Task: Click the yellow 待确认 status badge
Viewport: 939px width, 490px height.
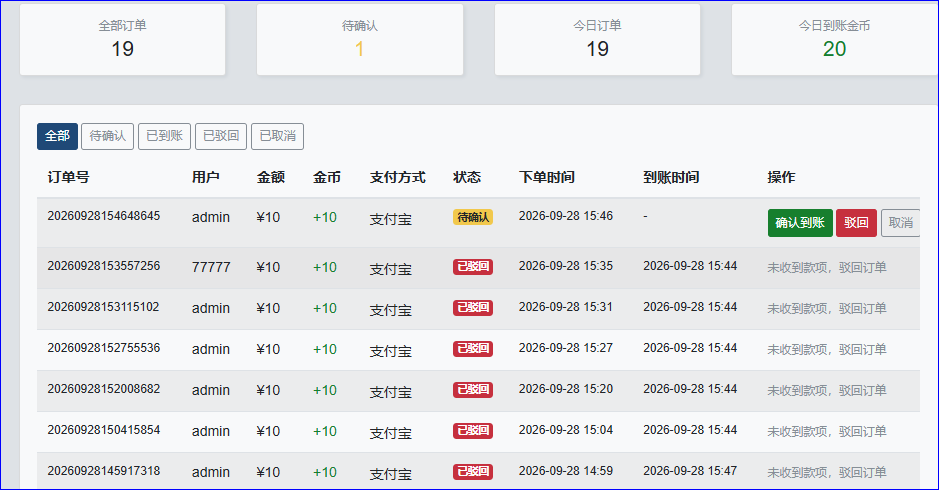Action: tap(473, 217)
